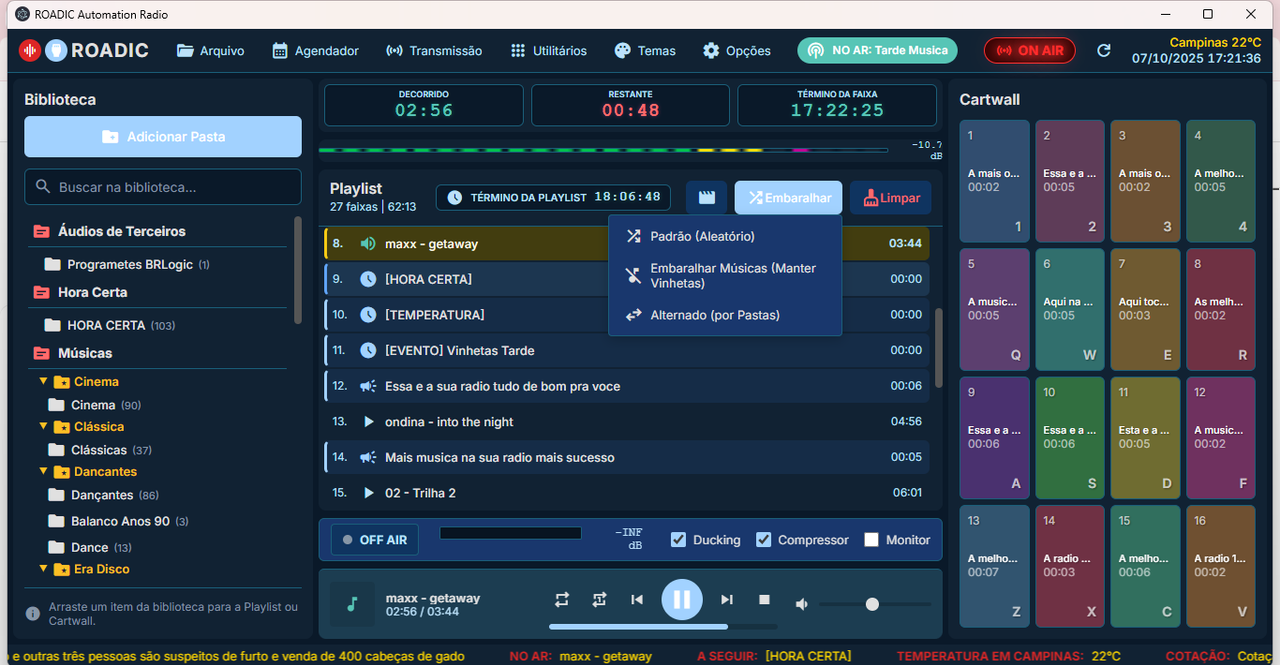Trigger cartwall pad 8 As melh...
Screen dimensions: 1280x665
pos(1221,309)
